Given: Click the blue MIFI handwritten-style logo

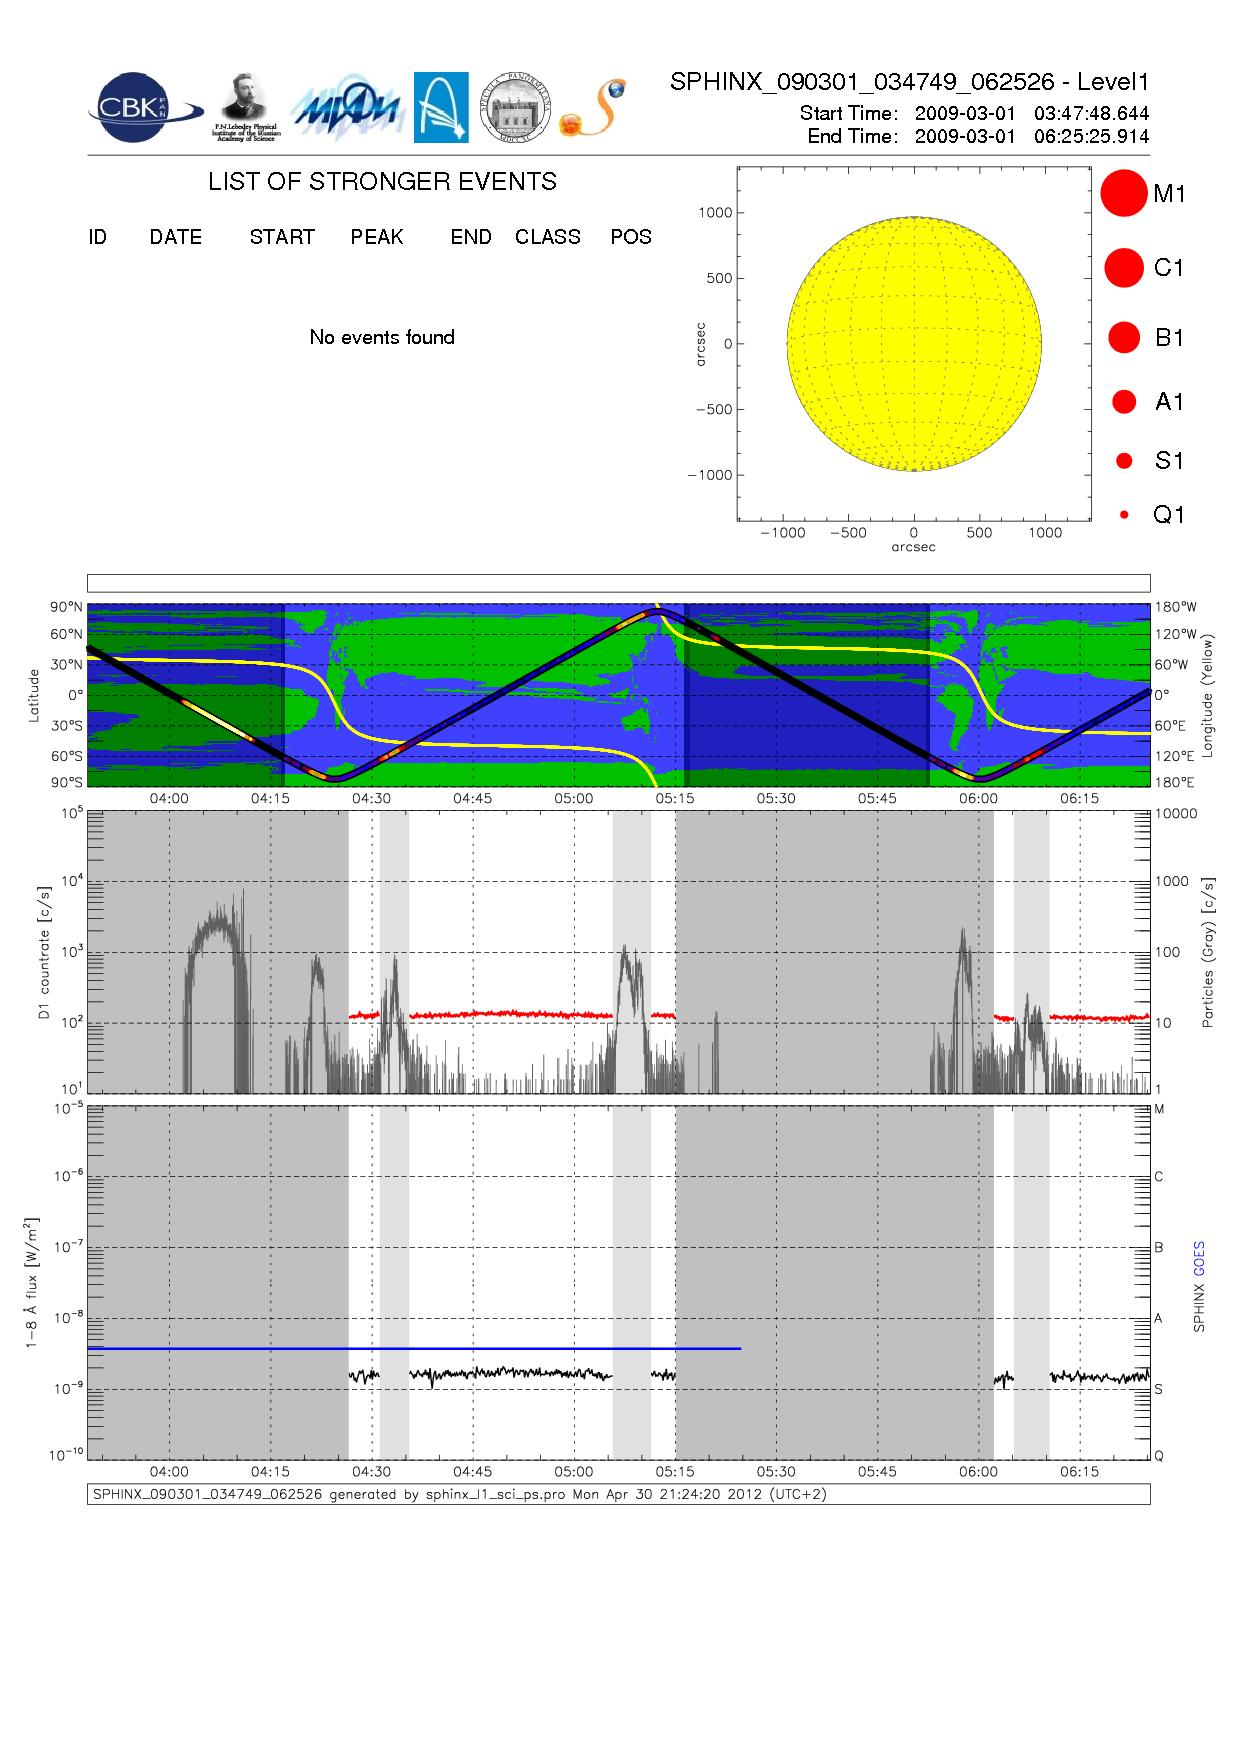Looking at the screenshot, I should coord(347,109).
